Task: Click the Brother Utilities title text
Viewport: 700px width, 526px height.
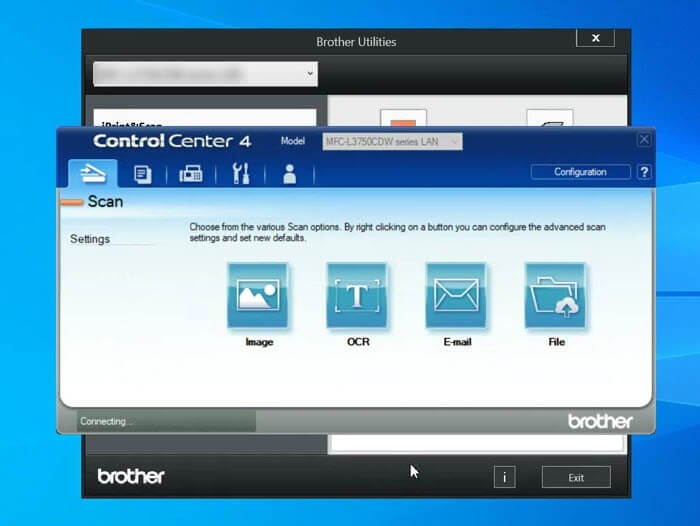Action: (x=356, y=42)
